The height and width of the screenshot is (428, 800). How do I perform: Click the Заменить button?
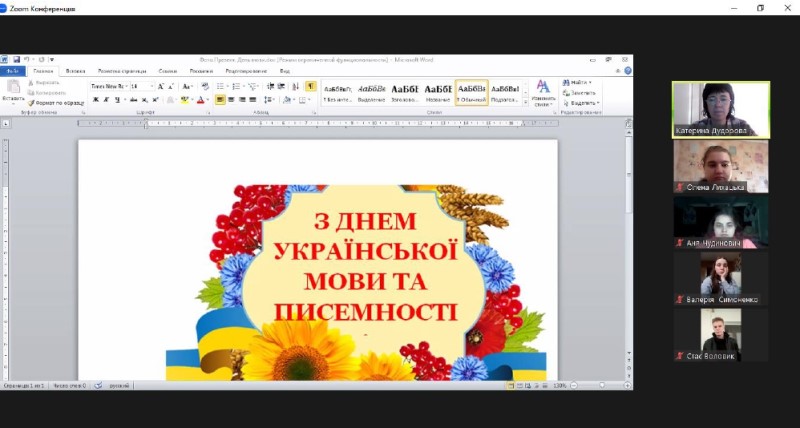click(x=579, y=93)
